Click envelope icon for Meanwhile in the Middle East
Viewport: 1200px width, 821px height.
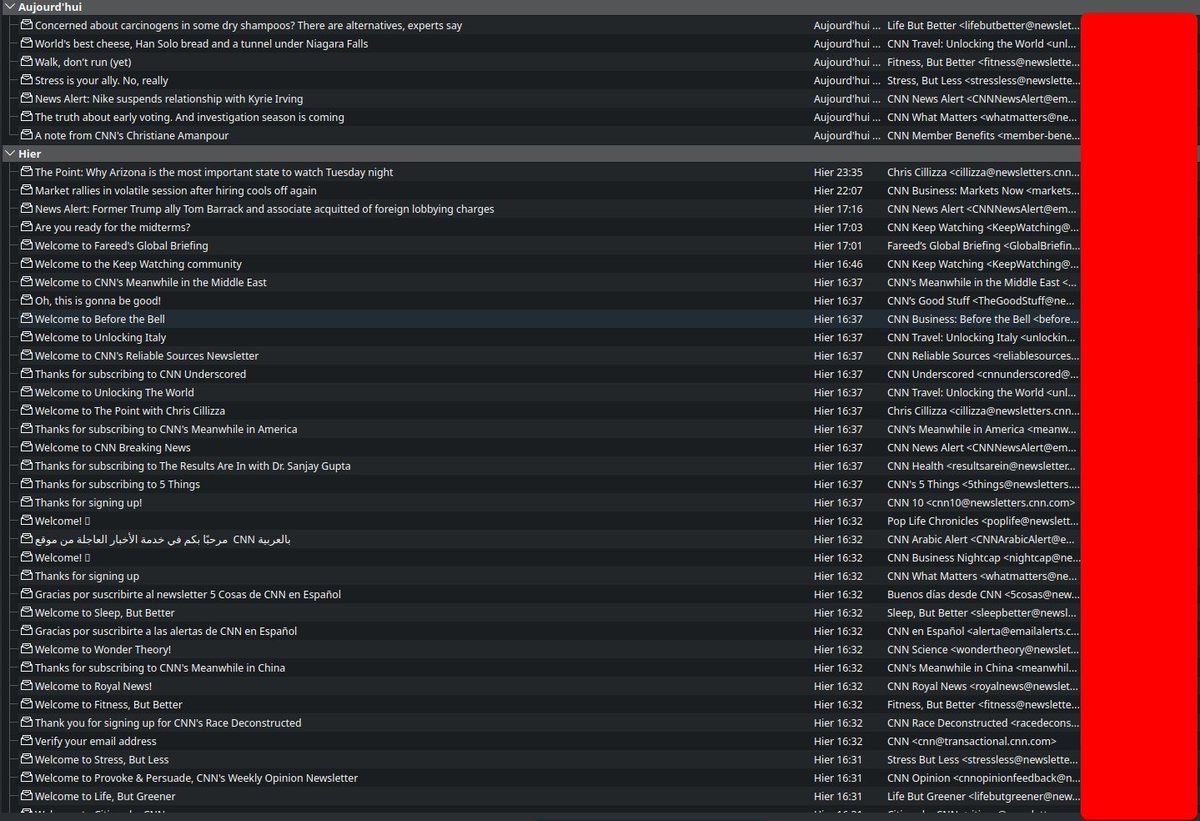[27, 282]
